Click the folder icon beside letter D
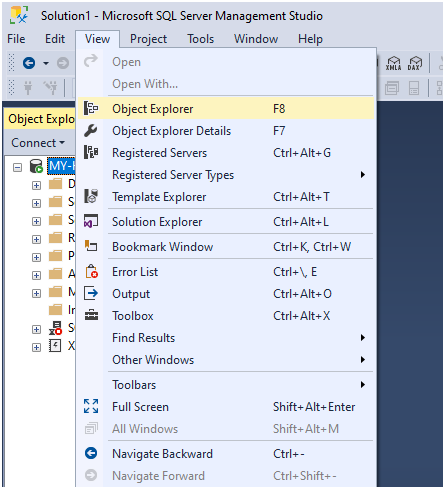445x489 pixels. 55,184
